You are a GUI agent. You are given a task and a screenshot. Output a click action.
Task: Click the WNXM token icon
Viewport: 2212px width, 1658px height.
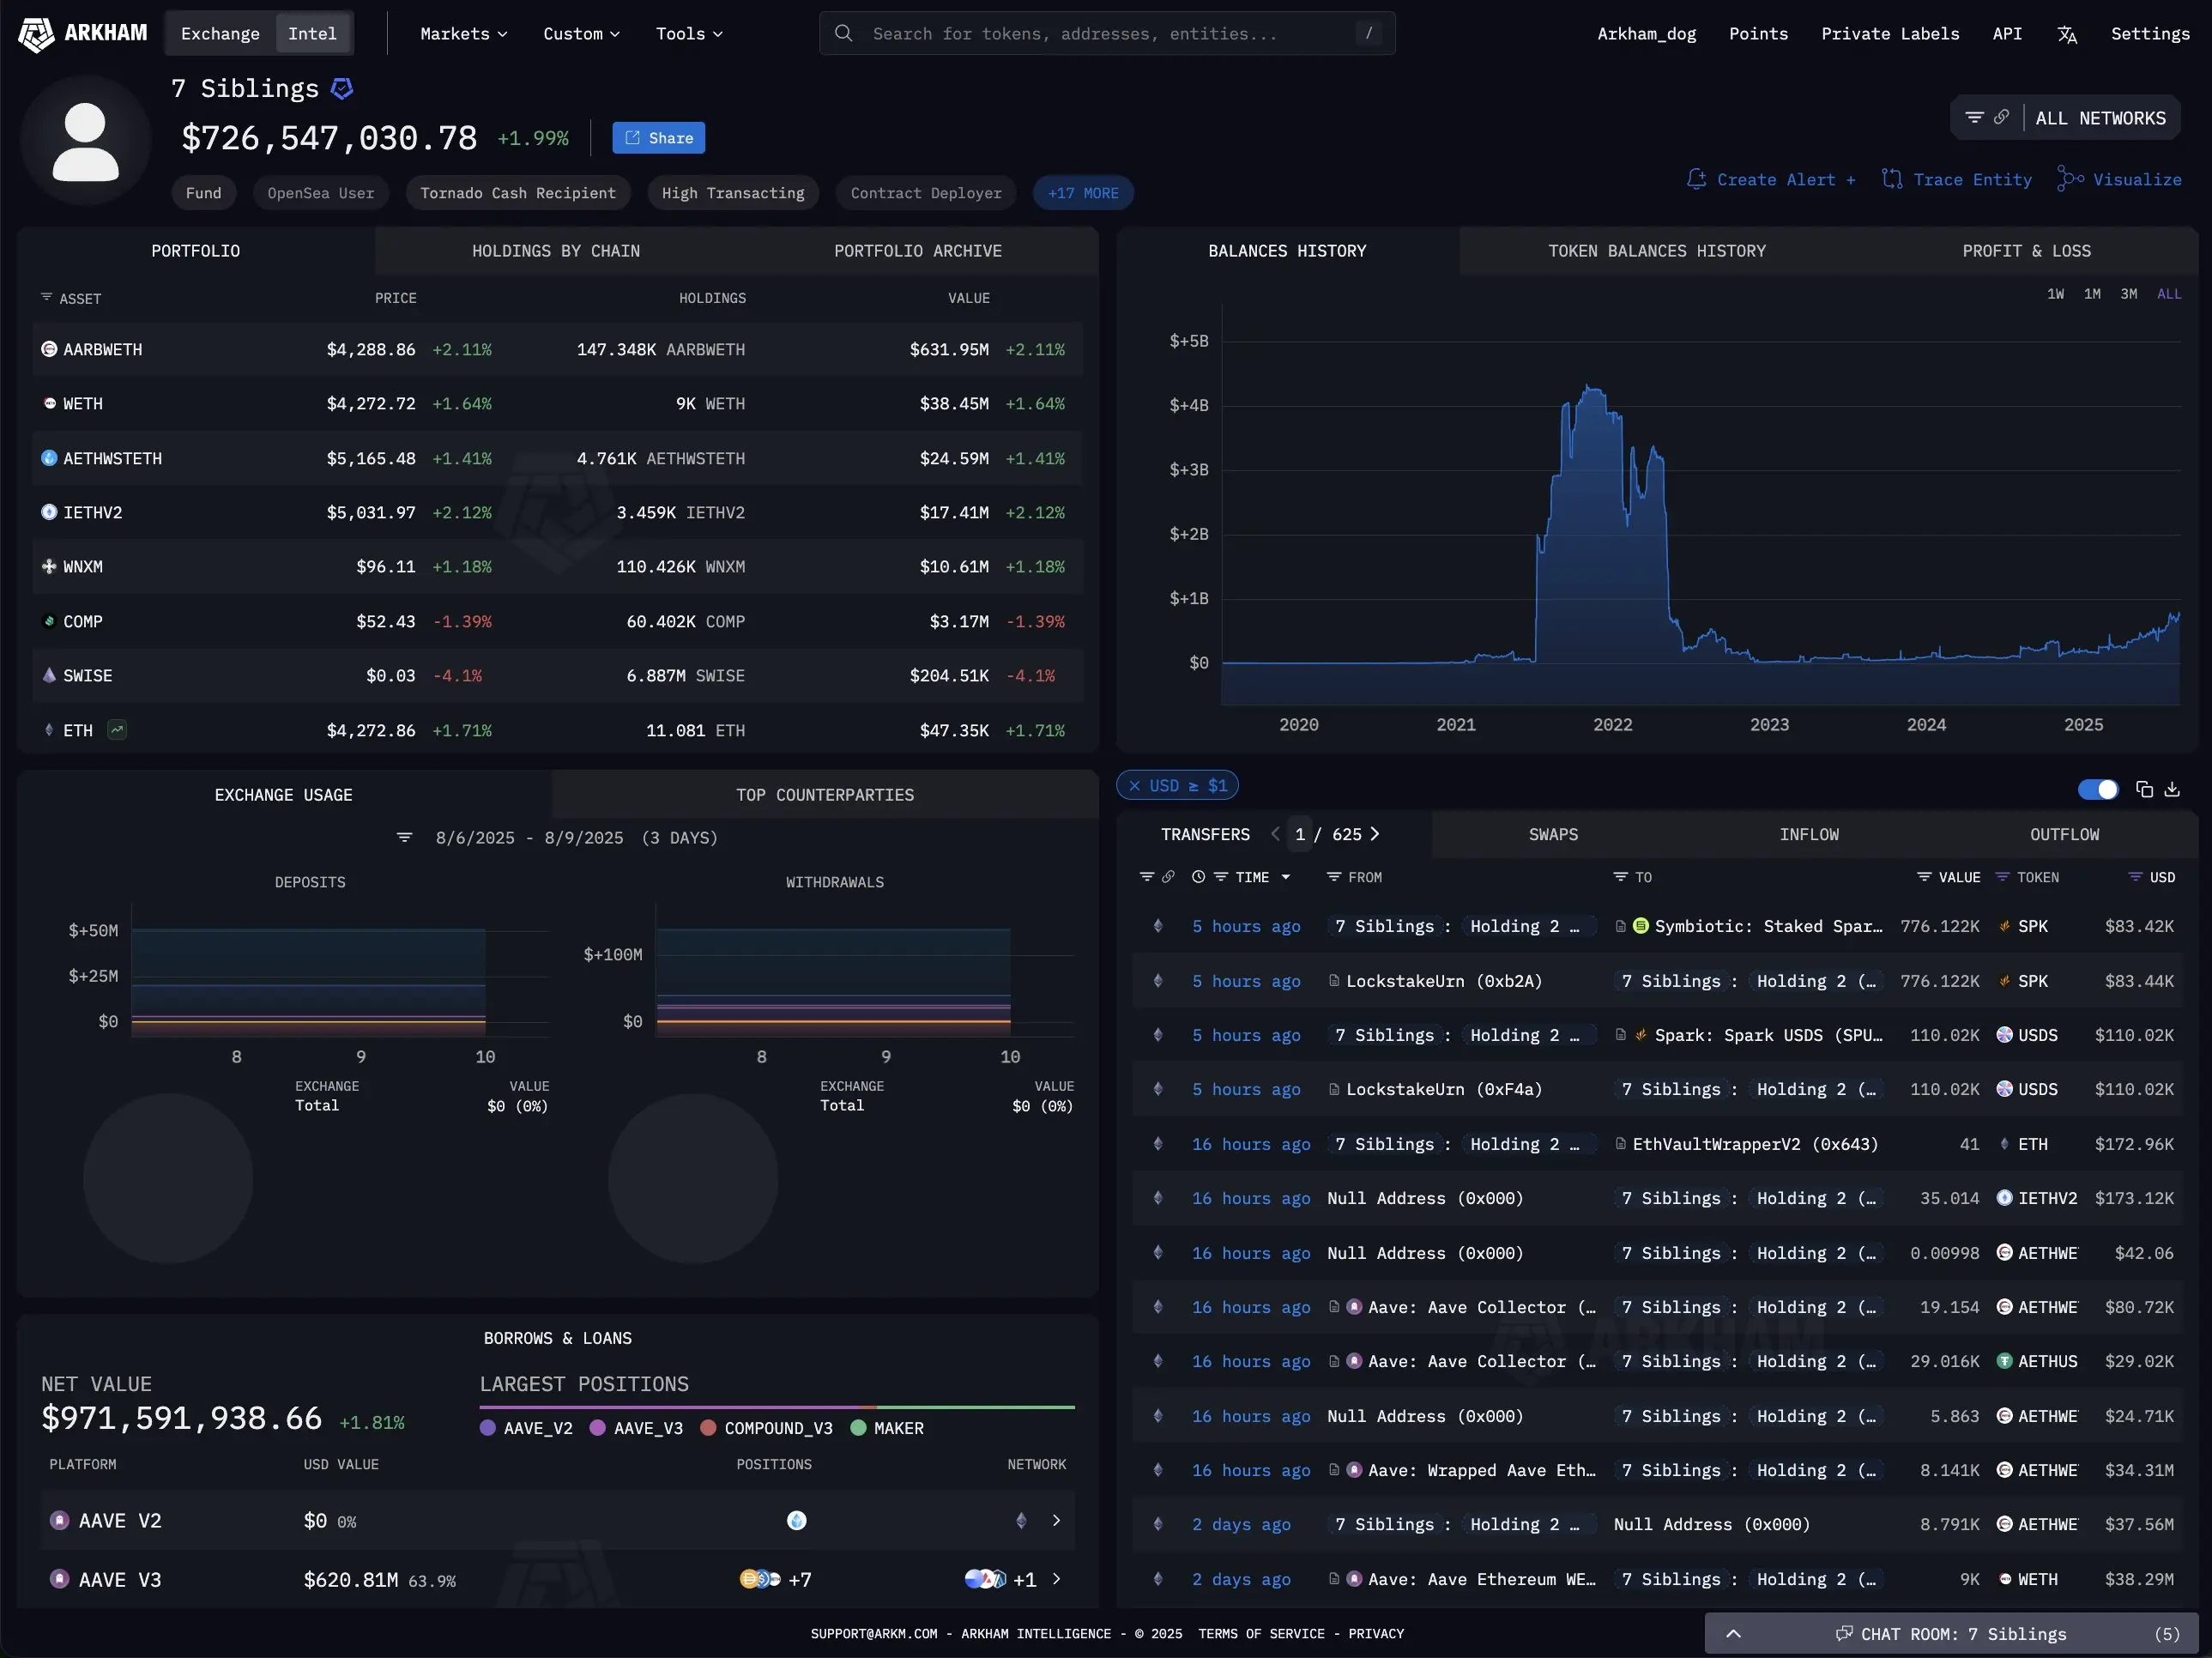(49, 566)
